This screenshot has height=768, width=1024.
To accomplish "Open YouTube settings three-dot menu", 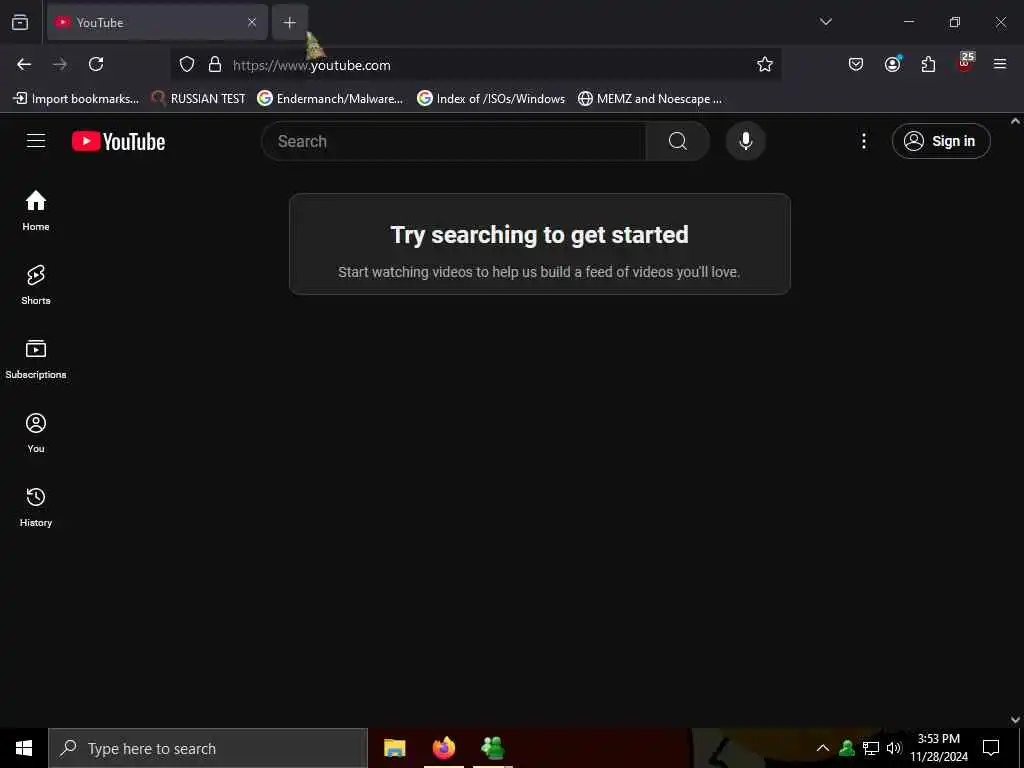I will click(x=863, y=141).
